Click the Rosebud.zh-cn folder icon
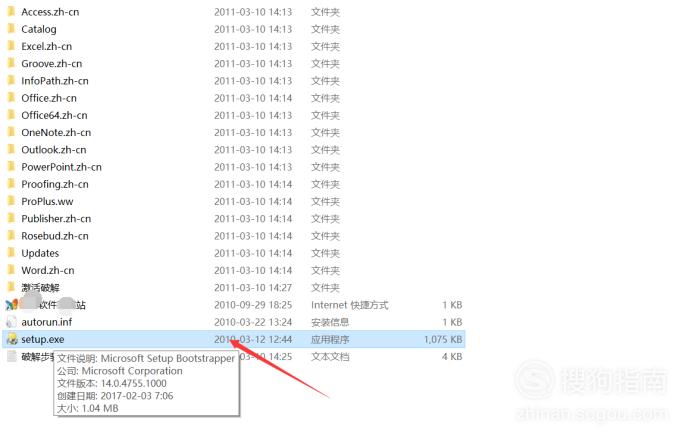 click(x=11, y=235)
